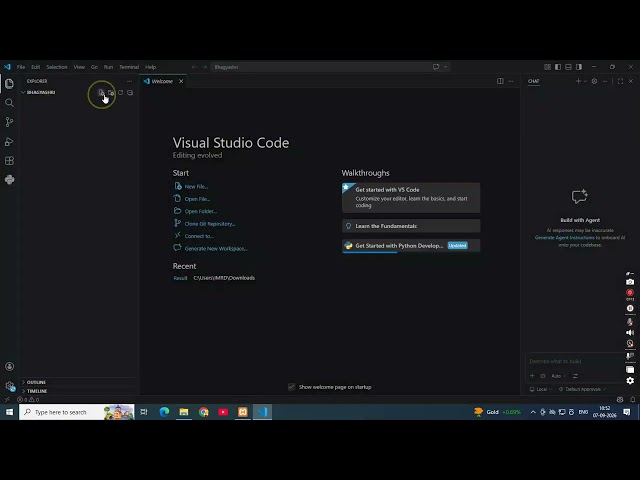640x480 pixels.
Task: Toggle secondary side bar visibility
Action: [x=579, y=67]
